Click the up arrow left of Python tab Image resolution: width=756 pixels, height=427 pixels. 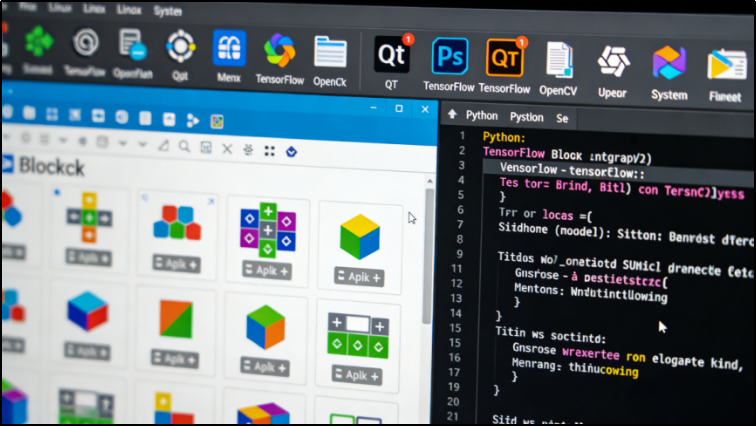[x=452, y=114]
